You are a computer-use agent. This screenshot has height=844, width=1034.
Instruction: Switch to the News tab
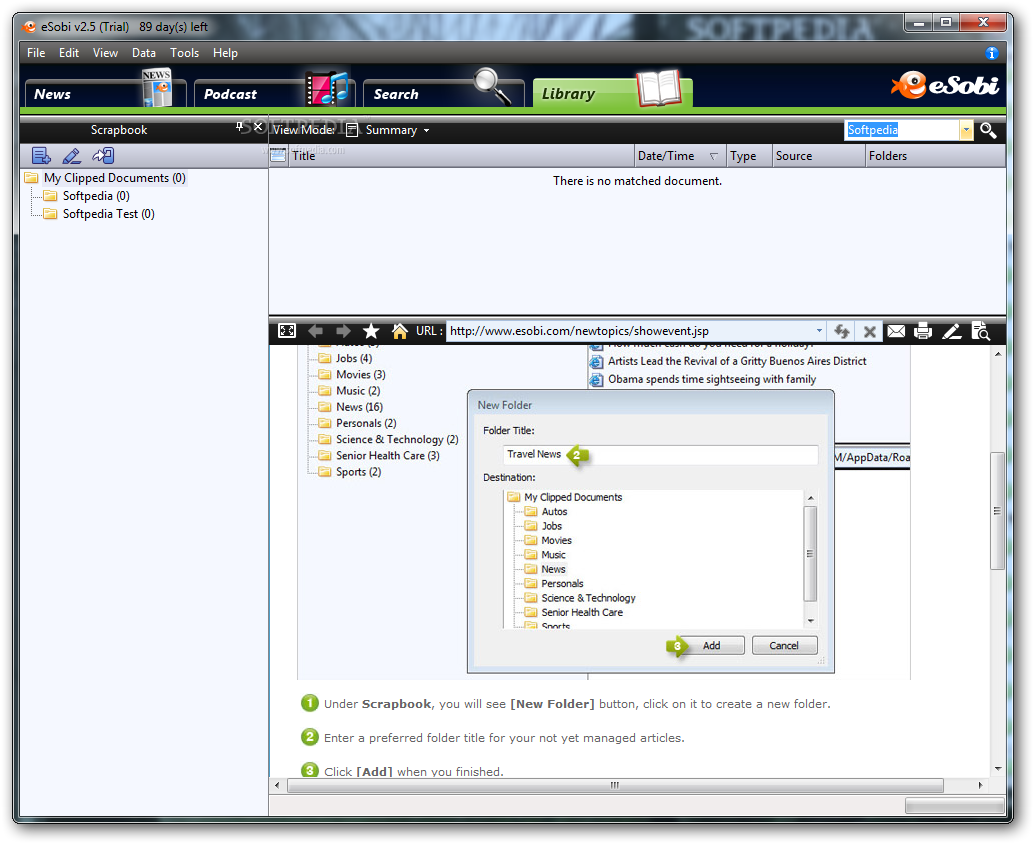click(106, 93)
